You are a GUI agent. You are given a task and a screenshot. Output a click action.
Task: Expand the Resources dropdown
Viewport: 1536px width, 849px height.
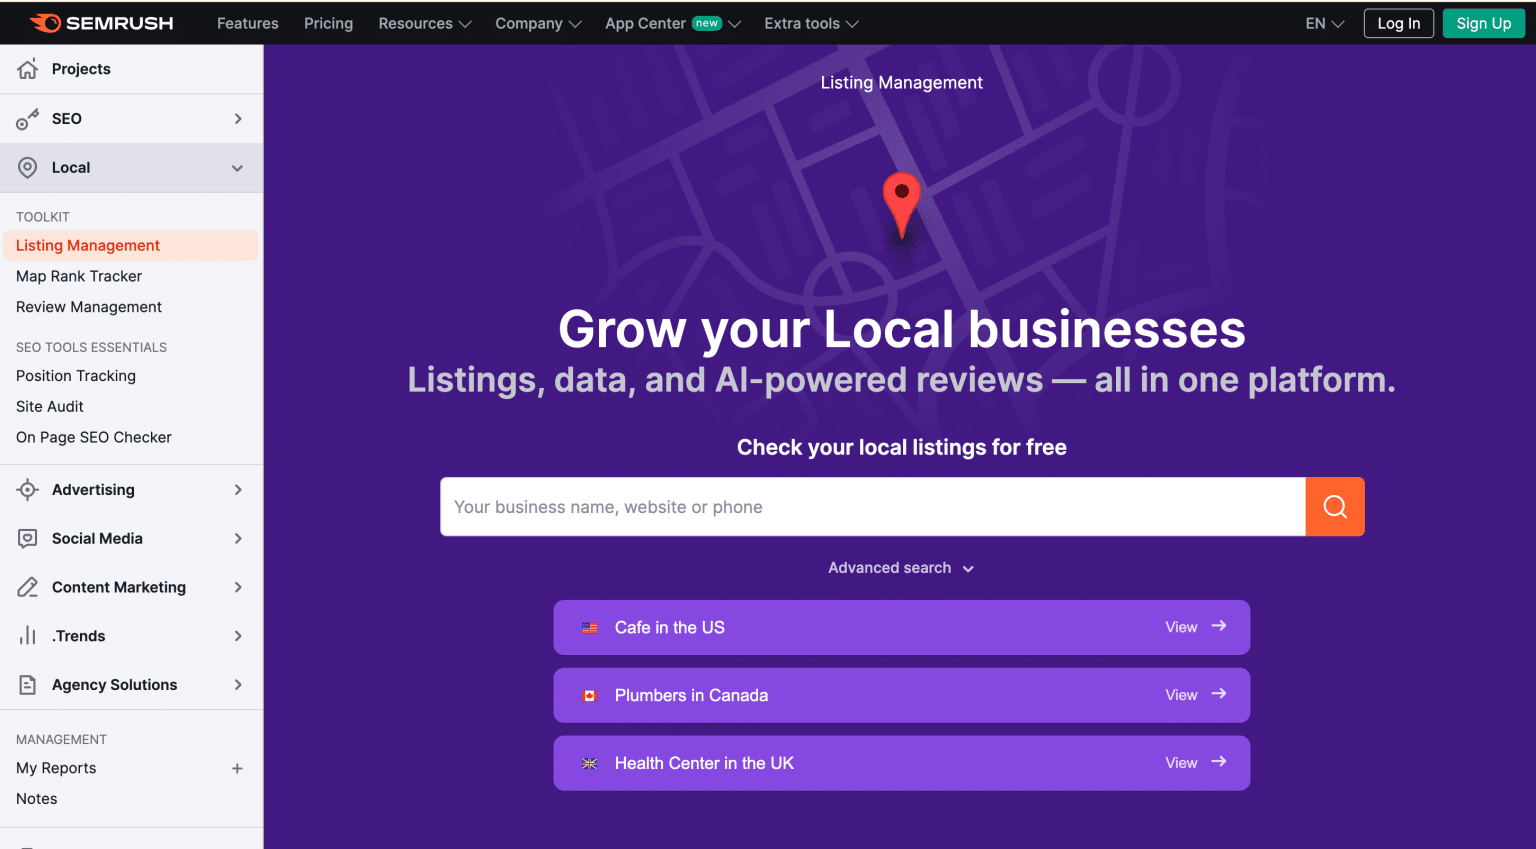(424, 23)
